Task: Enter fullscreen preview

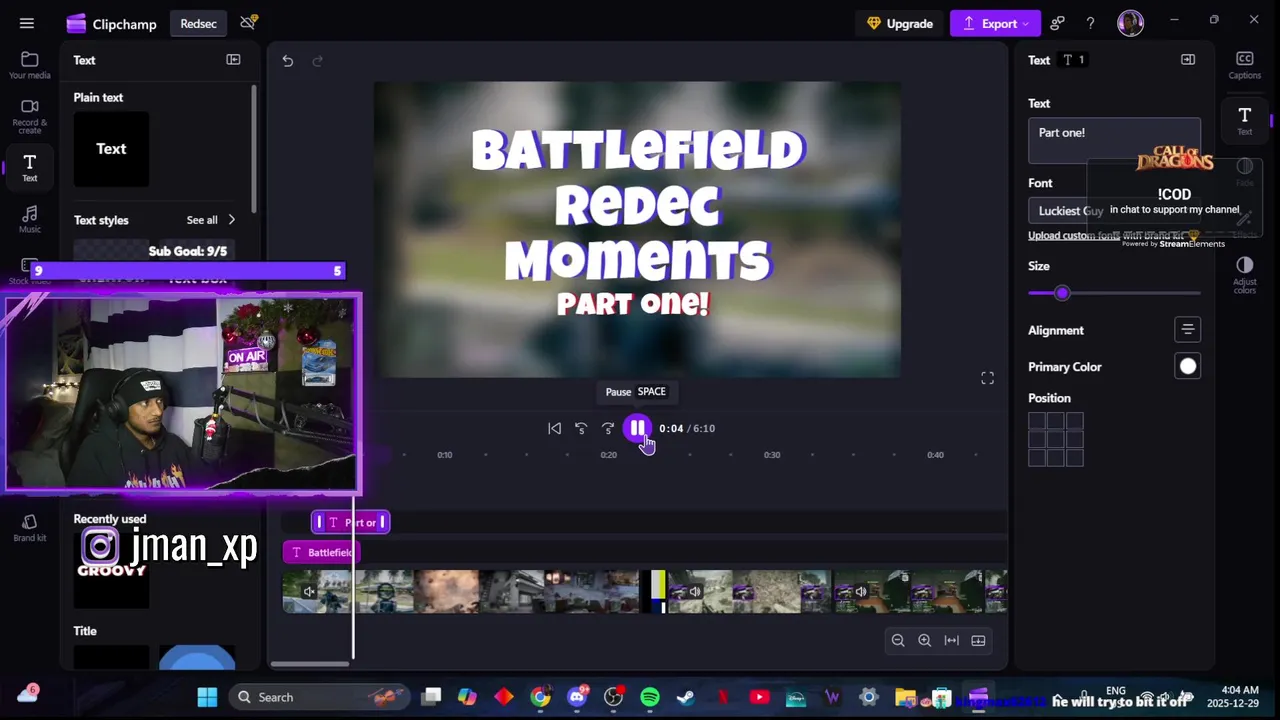Action: coord(987,378)
